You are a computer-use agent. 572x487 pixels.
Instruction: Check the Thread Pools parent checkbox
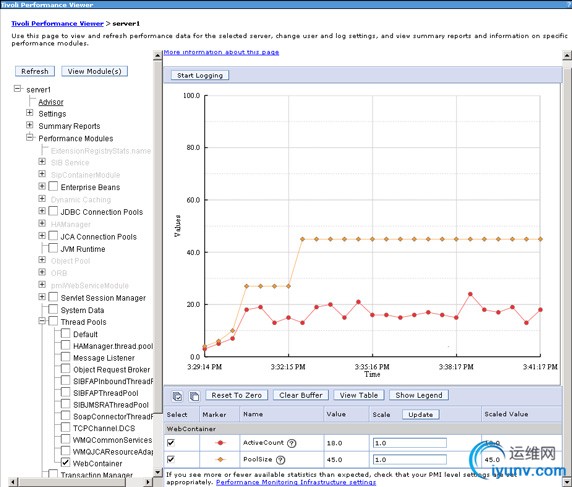tap(53, 321)
